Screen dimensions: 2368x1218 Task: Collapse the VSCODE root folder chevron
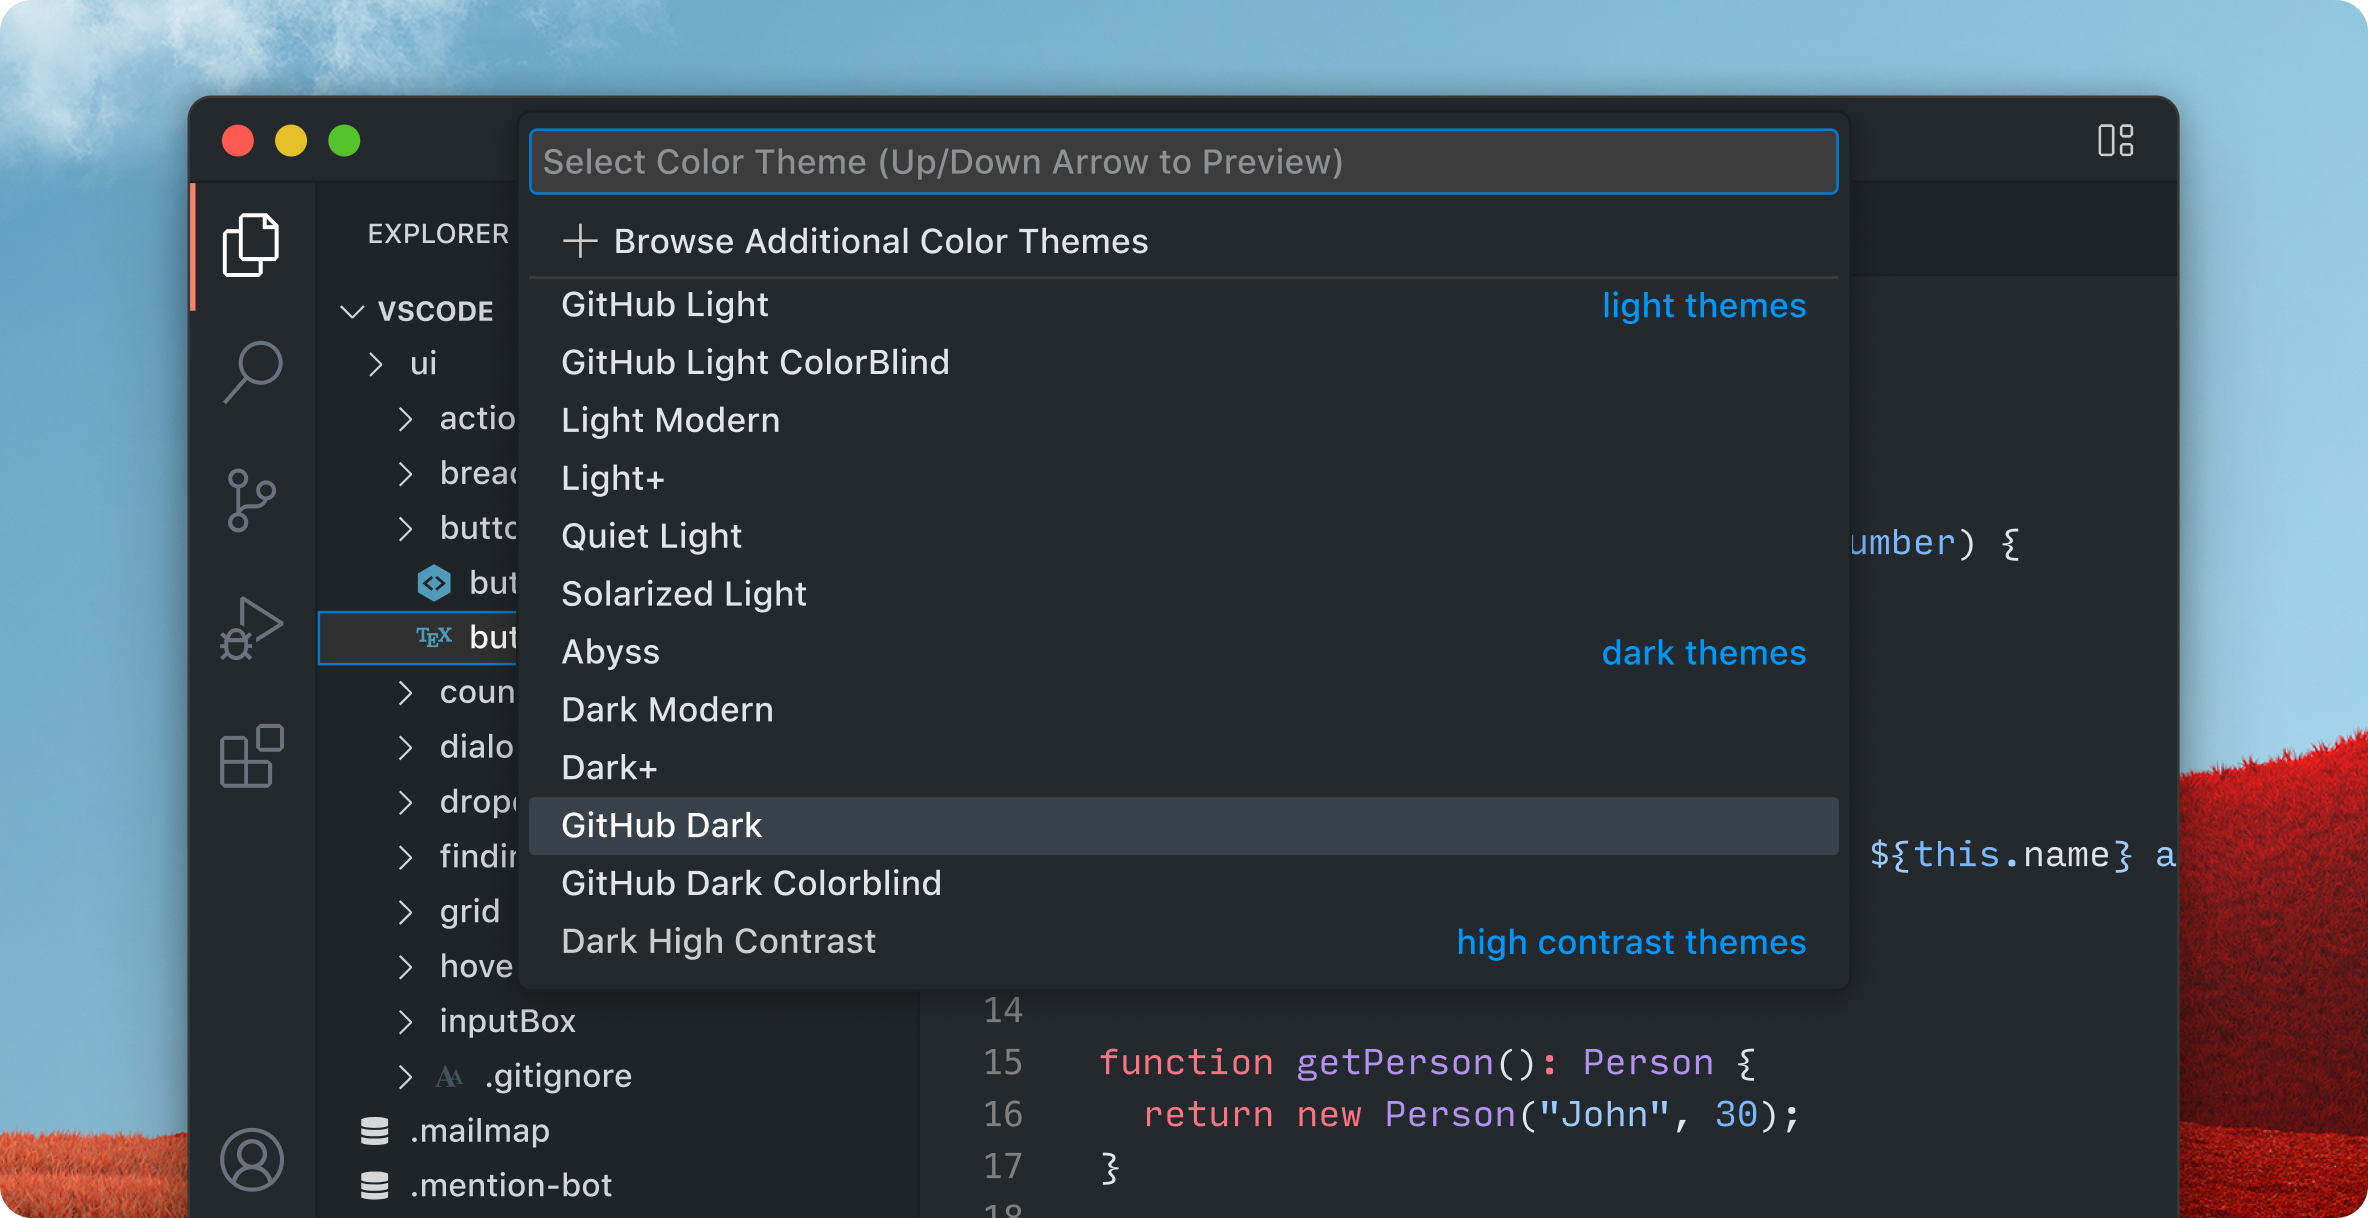tap(352, 311)
